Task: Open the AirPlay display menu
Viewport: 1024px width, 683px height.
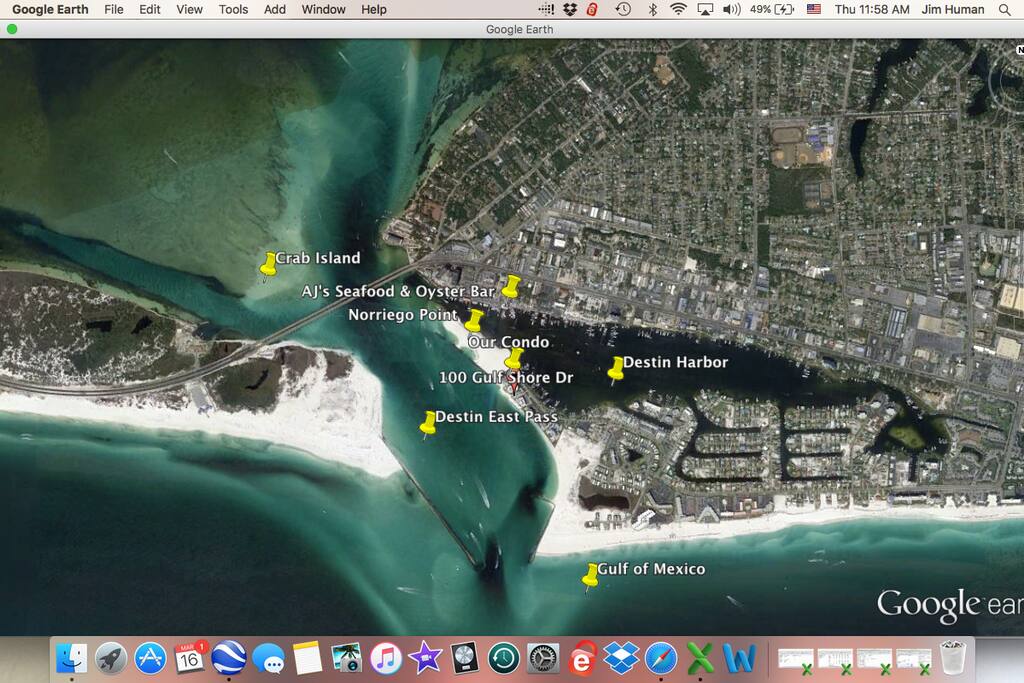Action: (x=705, y=9)
